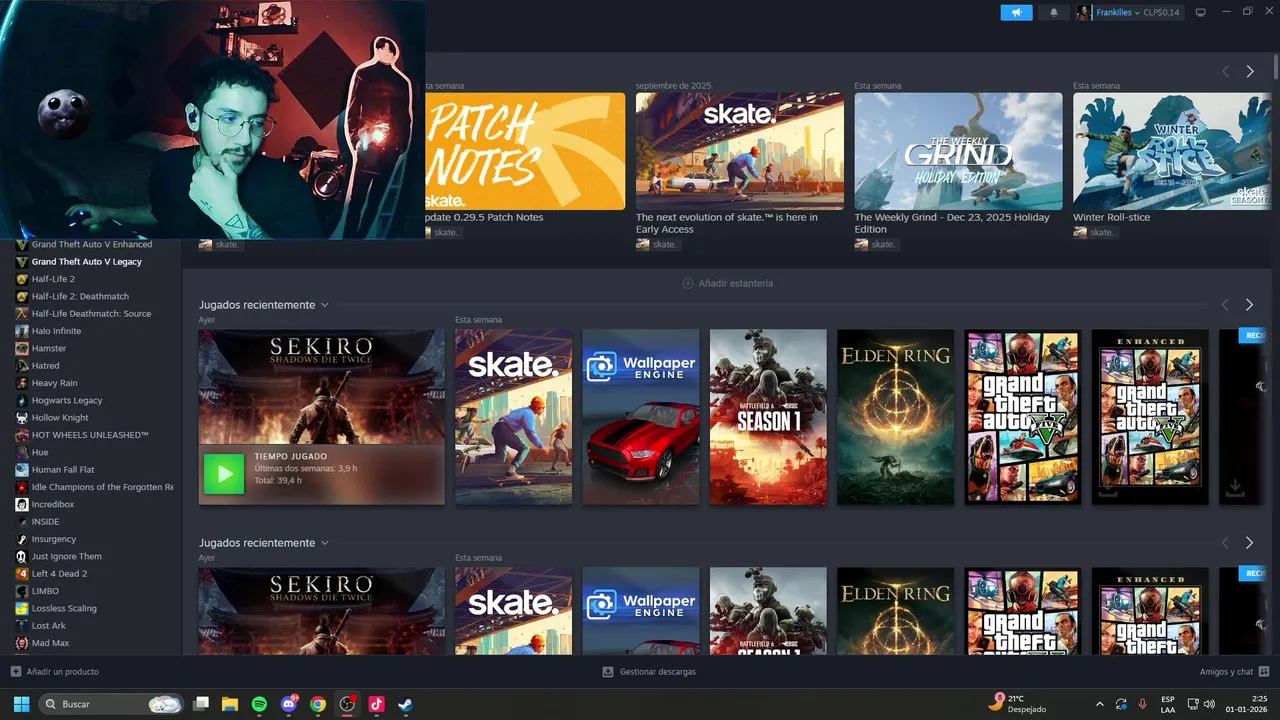This screenshot has height=720, width=1280.
Task: Select Hue in library list
Action: click(x=40, y=452)
